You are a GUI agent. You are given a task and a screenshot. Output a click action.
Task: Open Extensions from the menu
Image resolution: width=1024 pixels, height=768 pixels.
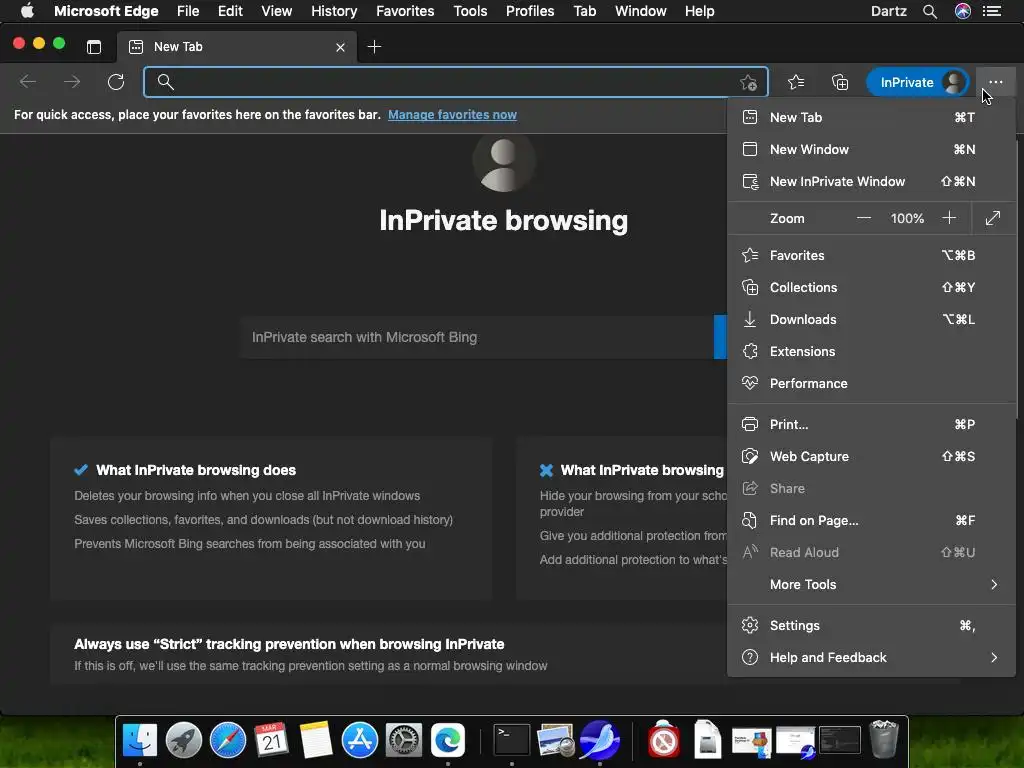pyautogui.click(x=871, y=351)
